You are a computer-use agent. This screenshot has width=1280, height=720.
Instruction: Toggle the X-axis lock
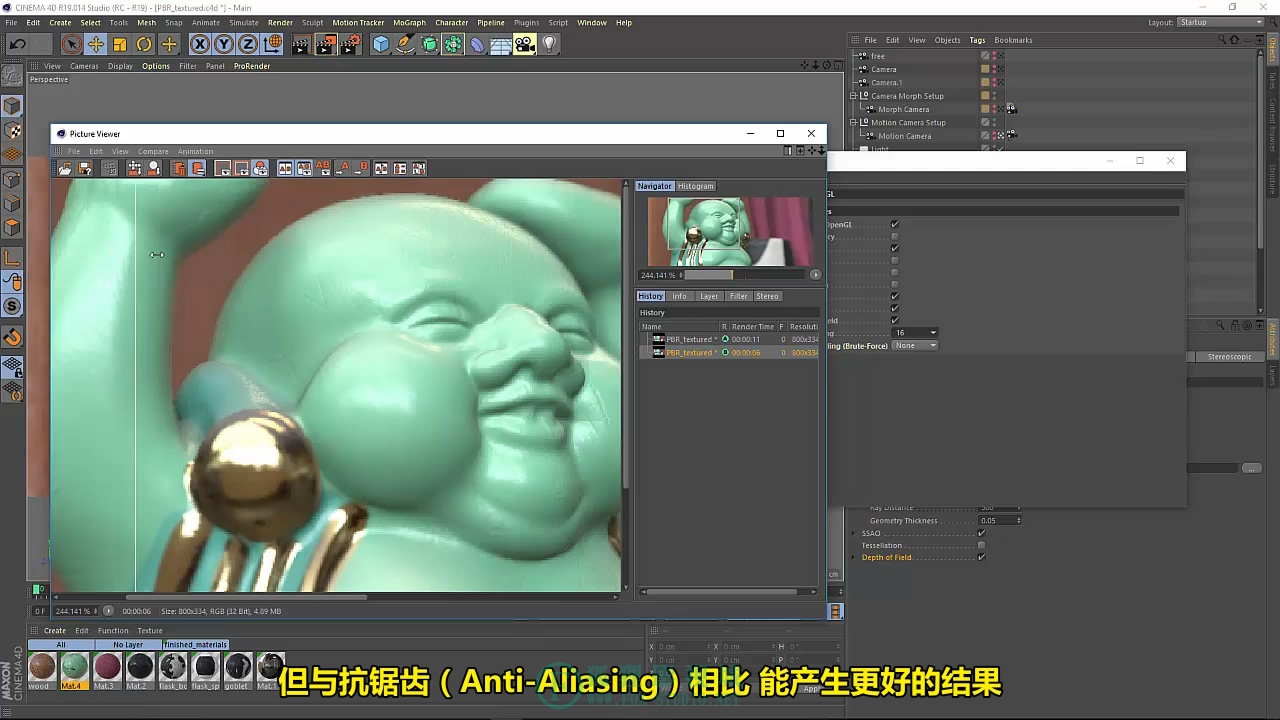[200, 44]
